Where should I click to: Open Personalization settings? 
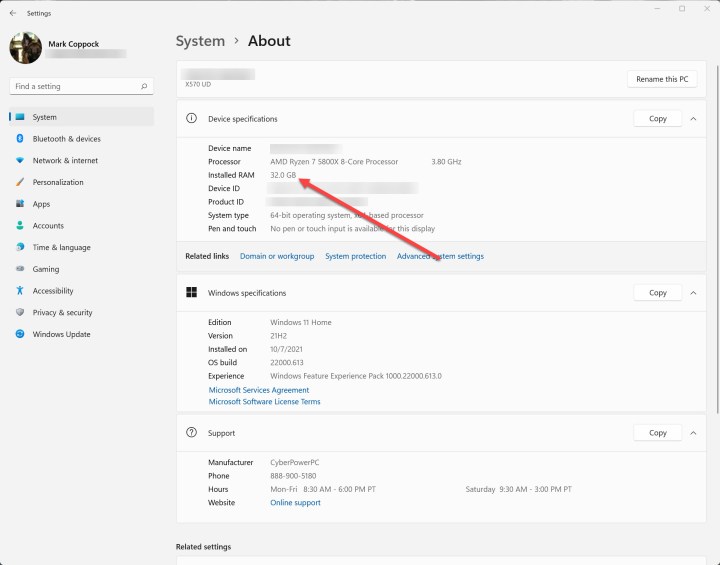(81, 182)
